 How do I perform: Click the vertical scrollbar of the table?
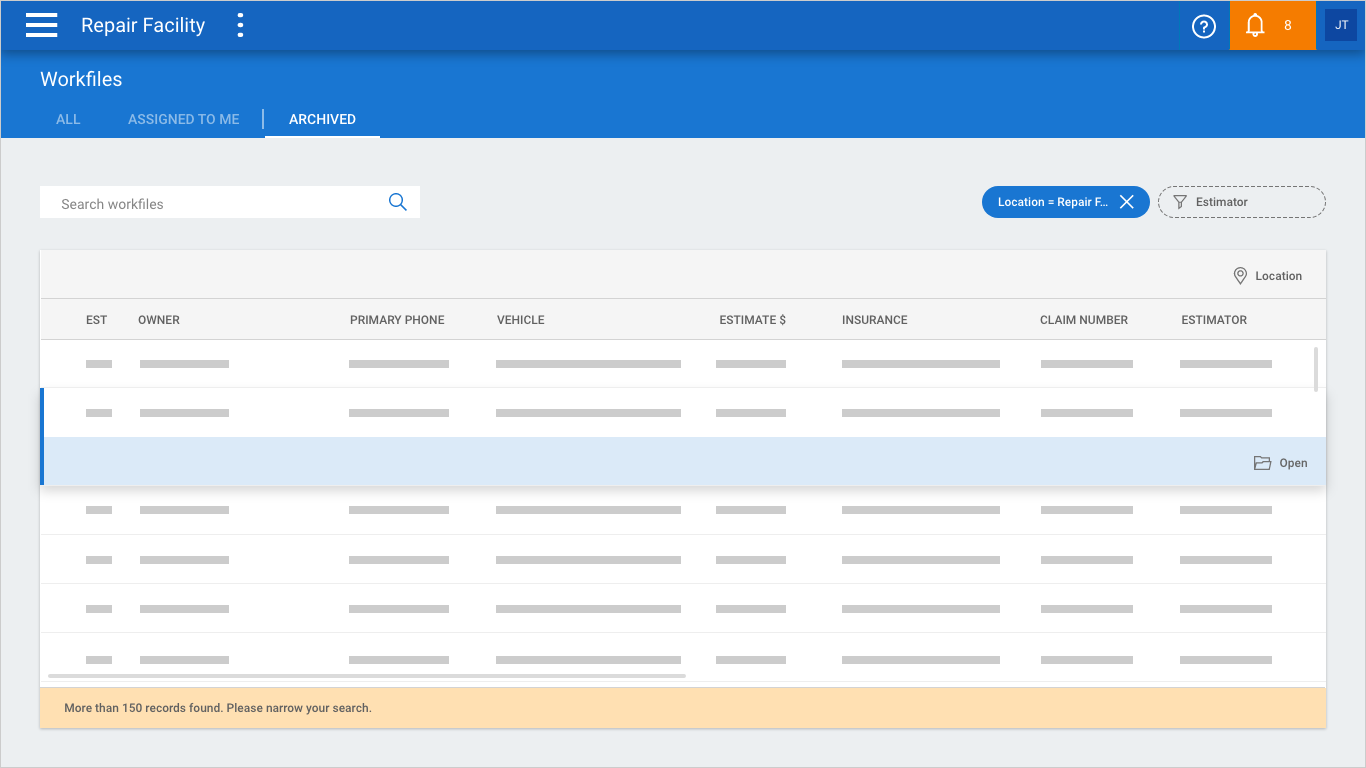(1315, 368)
